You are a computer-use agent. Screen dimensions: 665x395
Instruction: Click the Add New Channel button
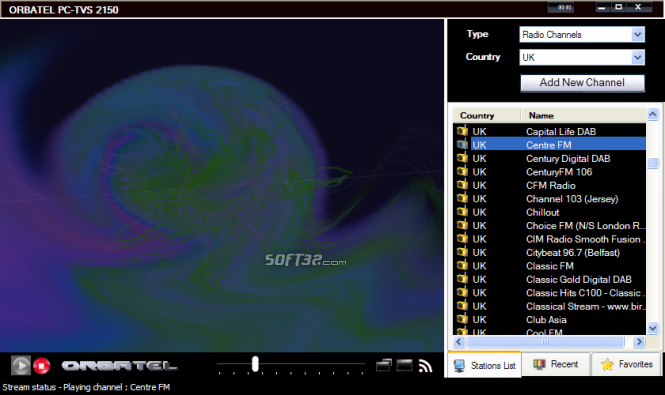582,83
